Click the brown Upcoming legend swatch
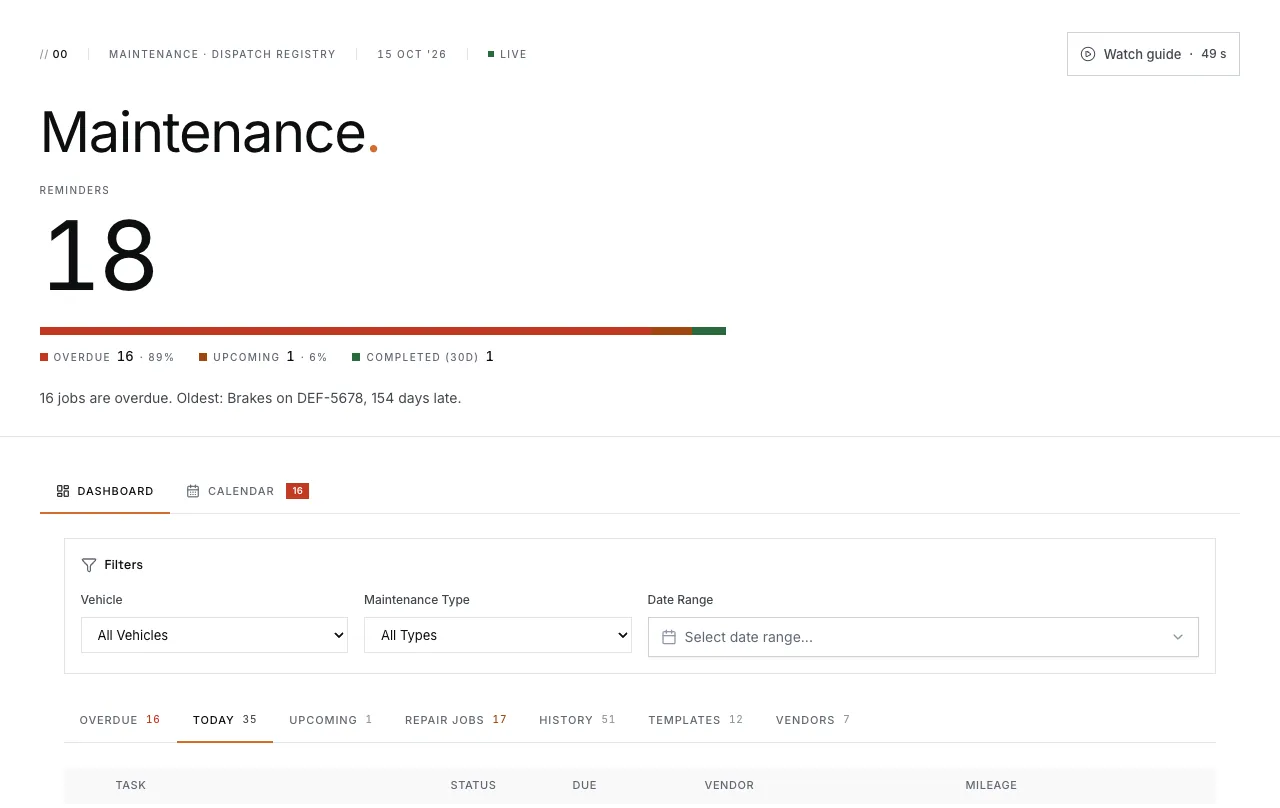 (x=203, y=357)
